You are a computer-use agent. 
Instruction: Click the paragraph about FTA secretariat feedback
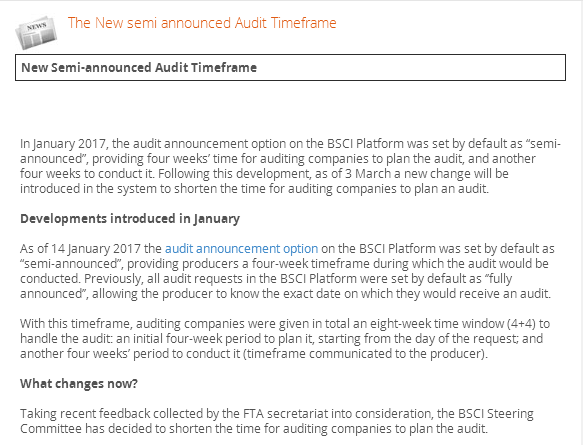coord(277,421)
